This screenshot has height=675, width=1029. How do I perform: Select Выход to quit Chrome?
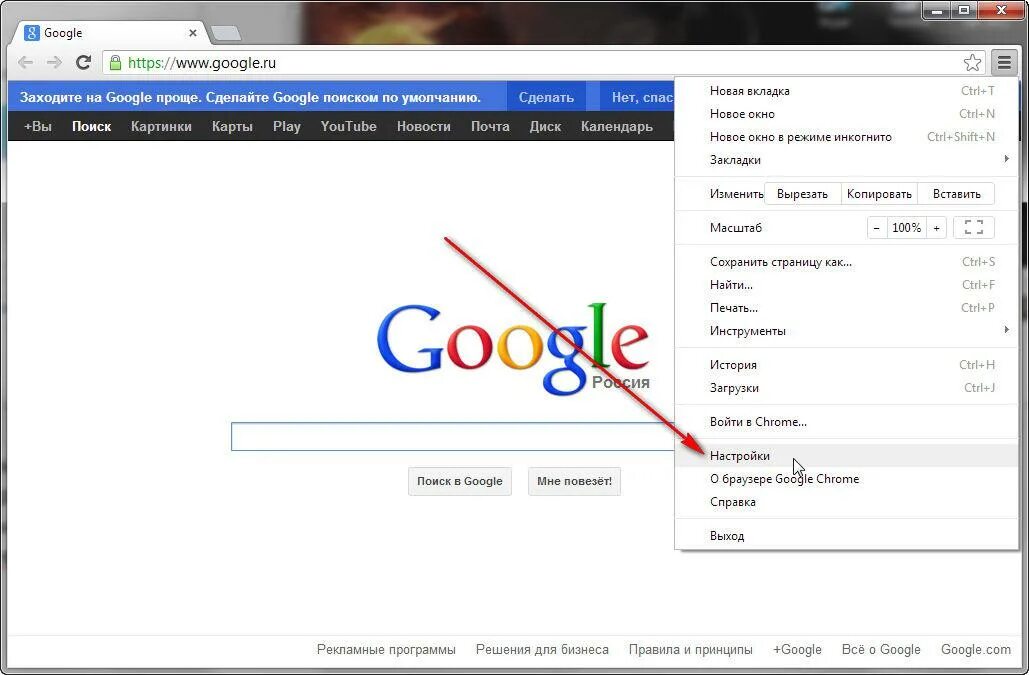coord(847,535)
